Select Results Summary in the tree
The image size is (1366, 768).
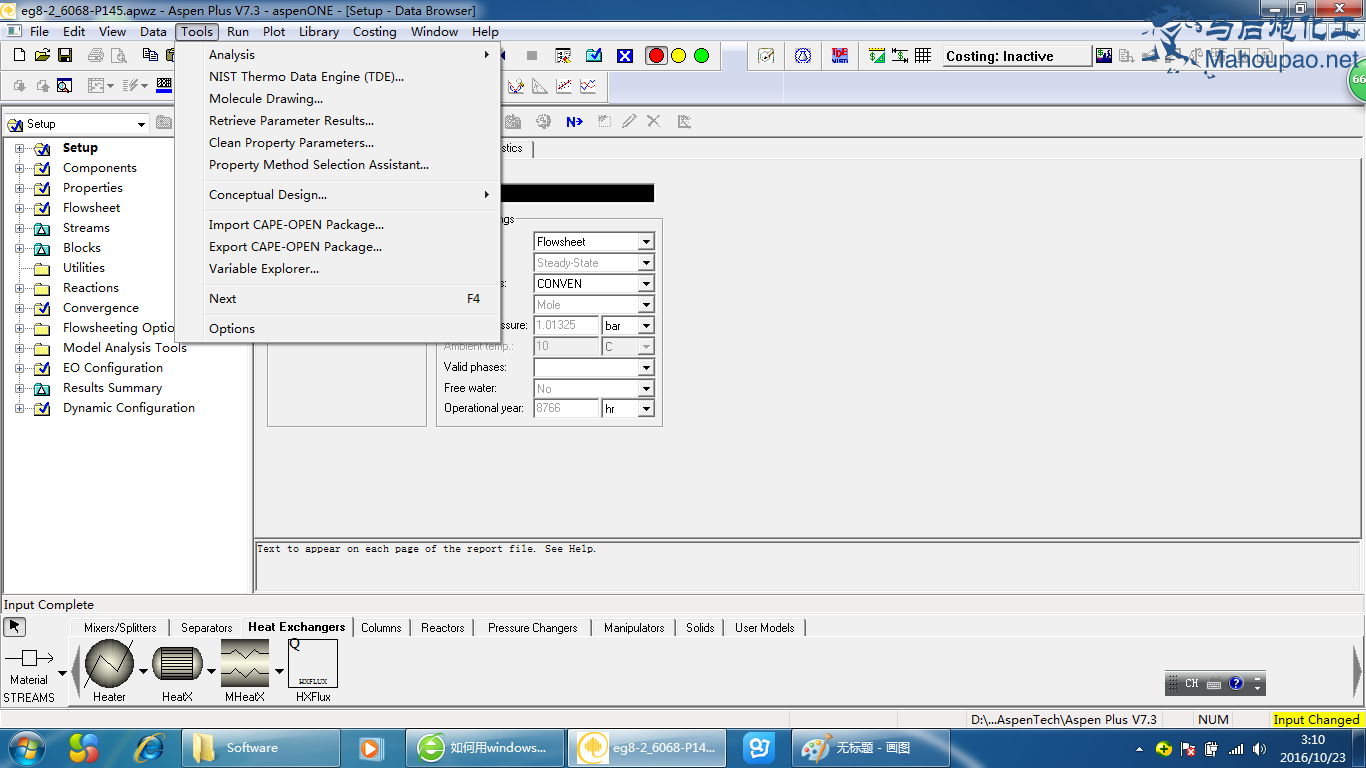(112, 388)
